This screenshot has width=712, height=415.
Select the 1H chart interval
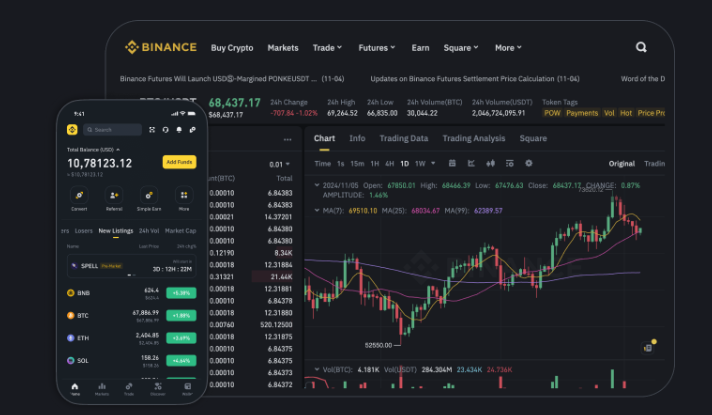tap(375, 163)
